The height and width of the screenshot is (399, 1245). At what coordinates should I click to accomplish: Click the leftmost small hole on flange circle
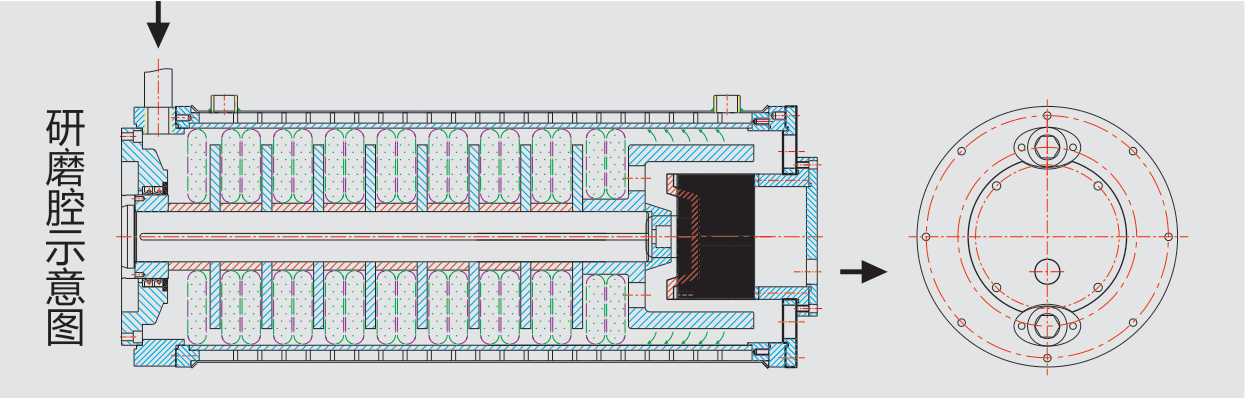click(926, 237)
